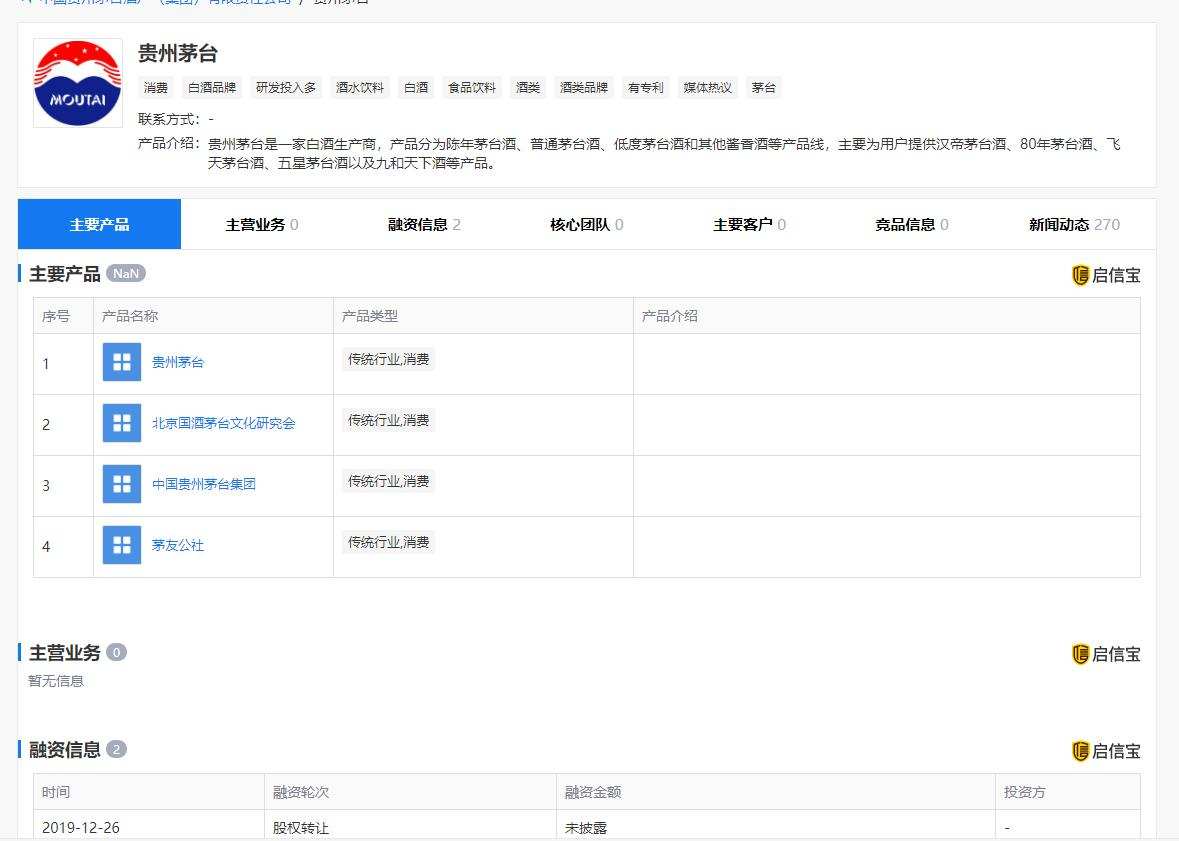Screen dimensions: 1179x841
Task: Open the 中国贵州茅台集团 link
Action: (204, 484)
